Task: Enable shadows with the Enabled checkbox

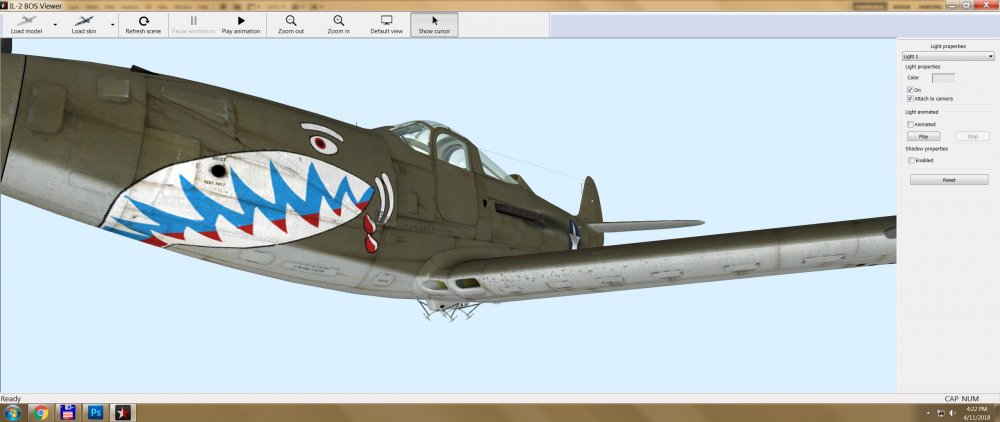Action: 910,160
